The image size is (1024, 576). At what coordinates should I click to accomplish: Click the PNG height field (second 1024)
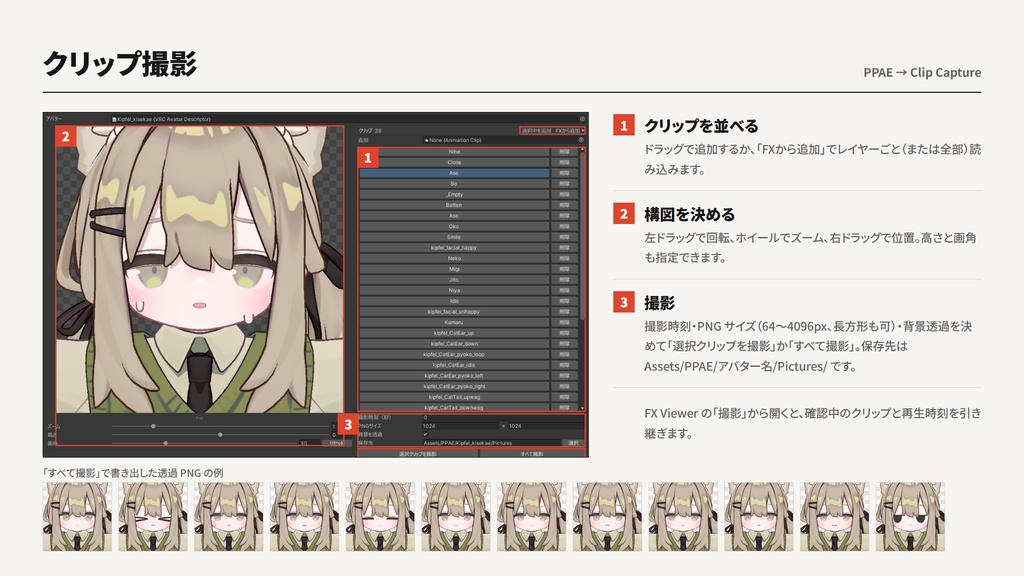[545, 426]
